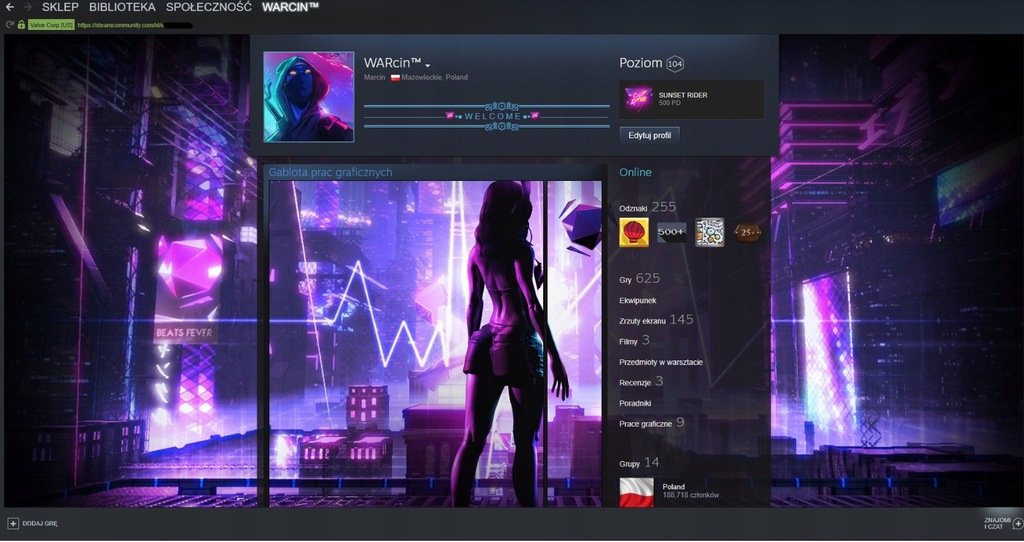
Task: Open Przedmioty w warsztacie link
Action: point(661,362)
